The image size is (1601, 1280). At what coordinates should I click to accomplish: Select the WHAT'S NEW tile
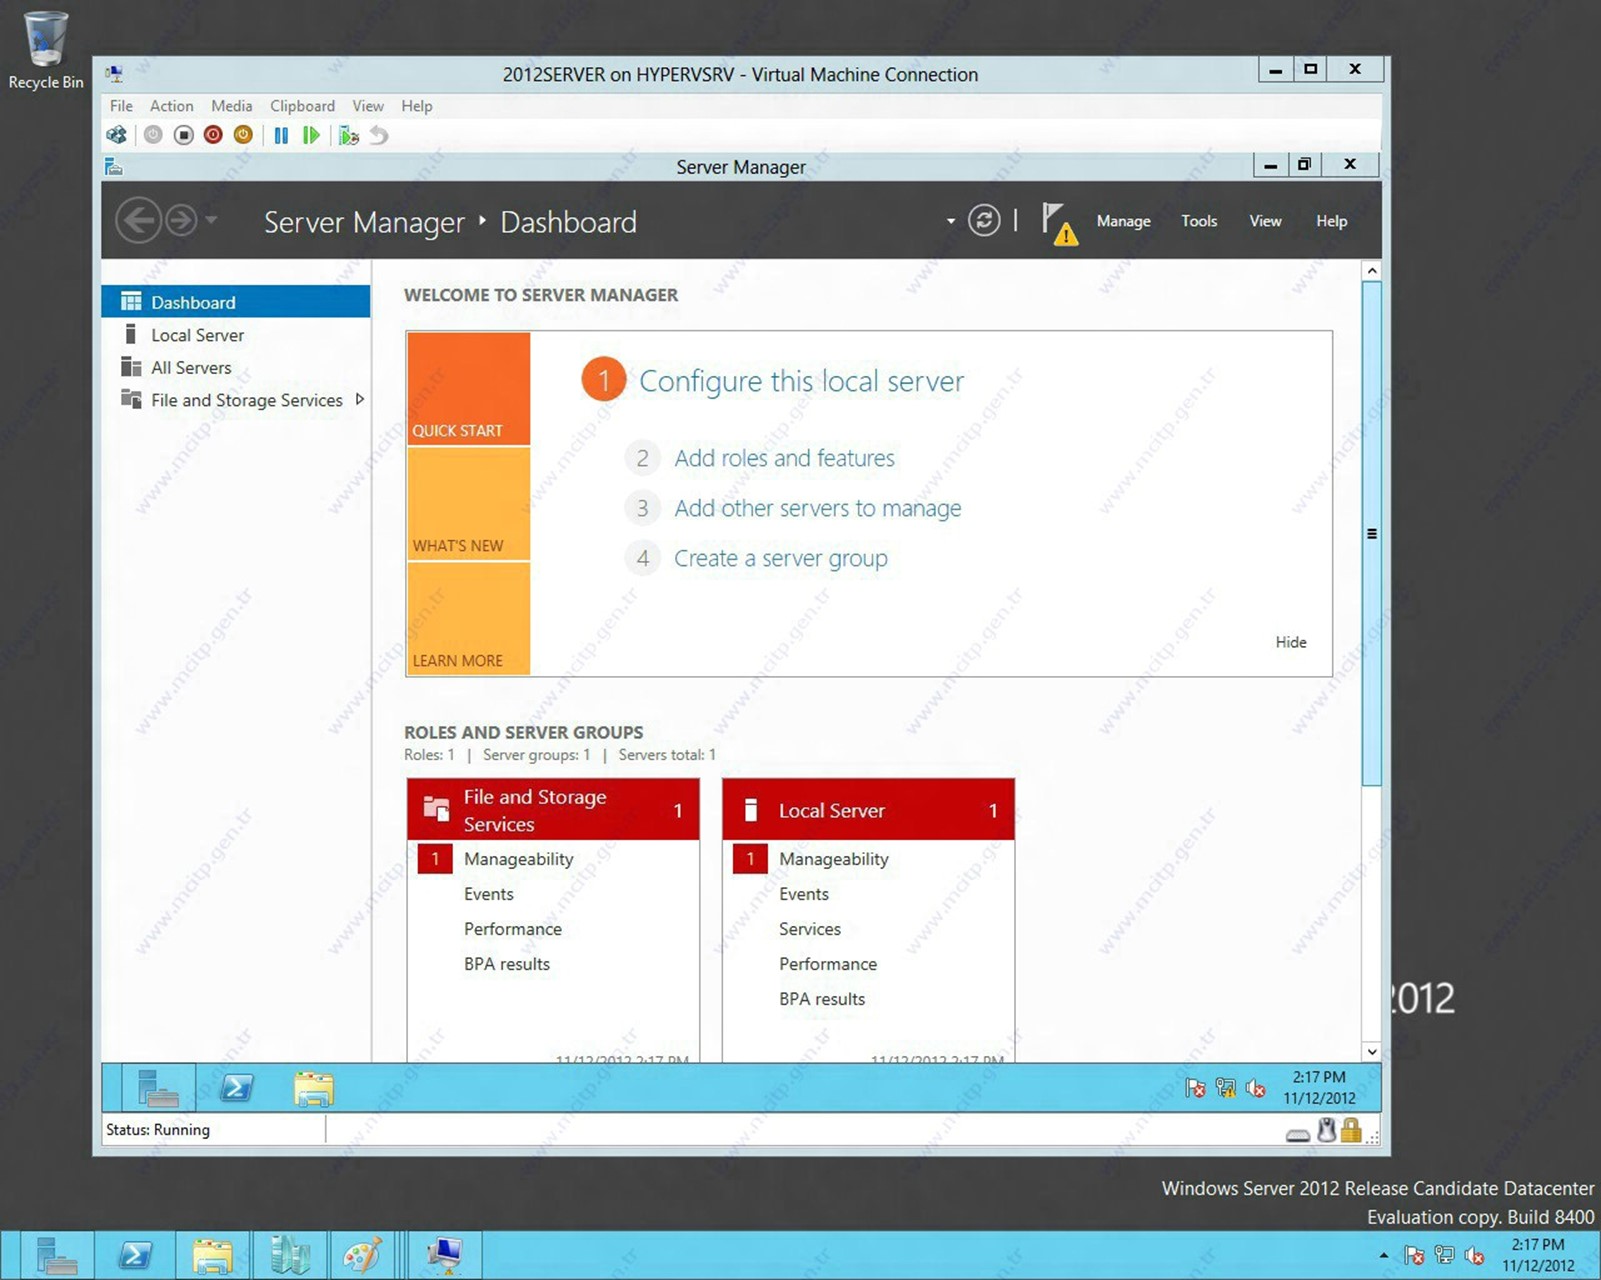pyautogui.click(x=468, y=504)
